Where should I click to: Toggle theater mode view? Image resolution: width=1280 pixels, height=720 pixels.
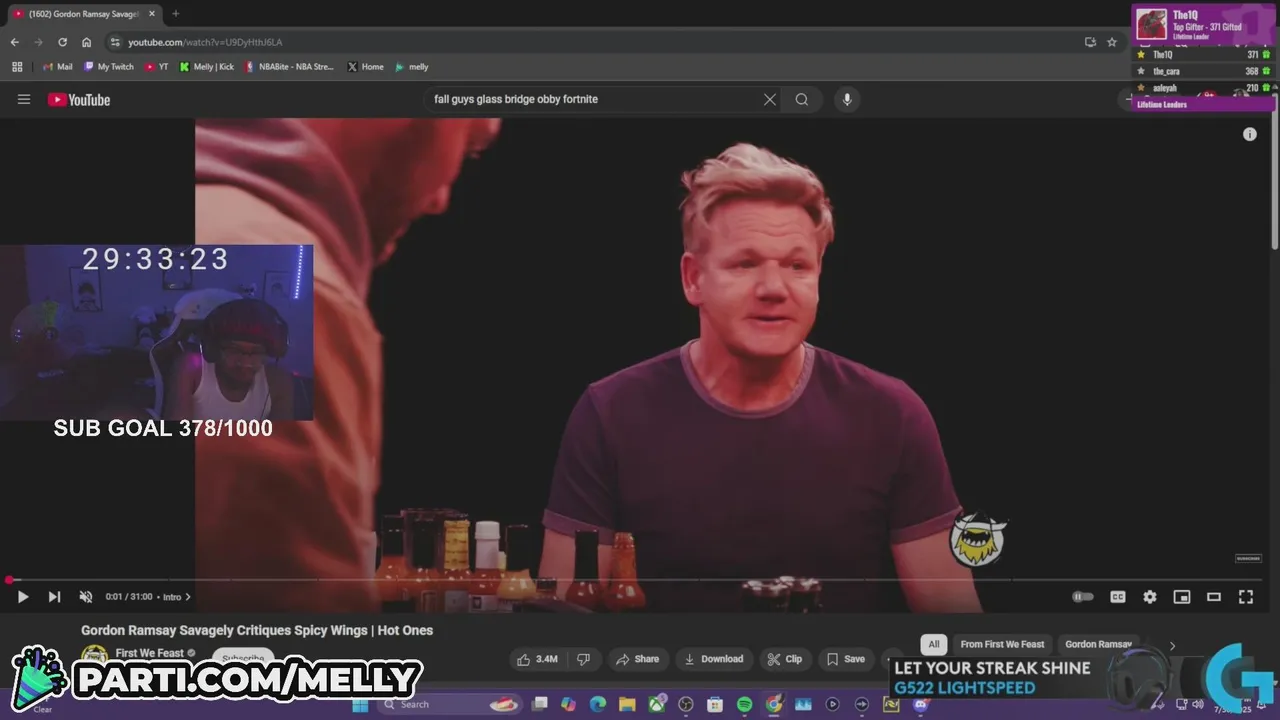[1214, 597]
